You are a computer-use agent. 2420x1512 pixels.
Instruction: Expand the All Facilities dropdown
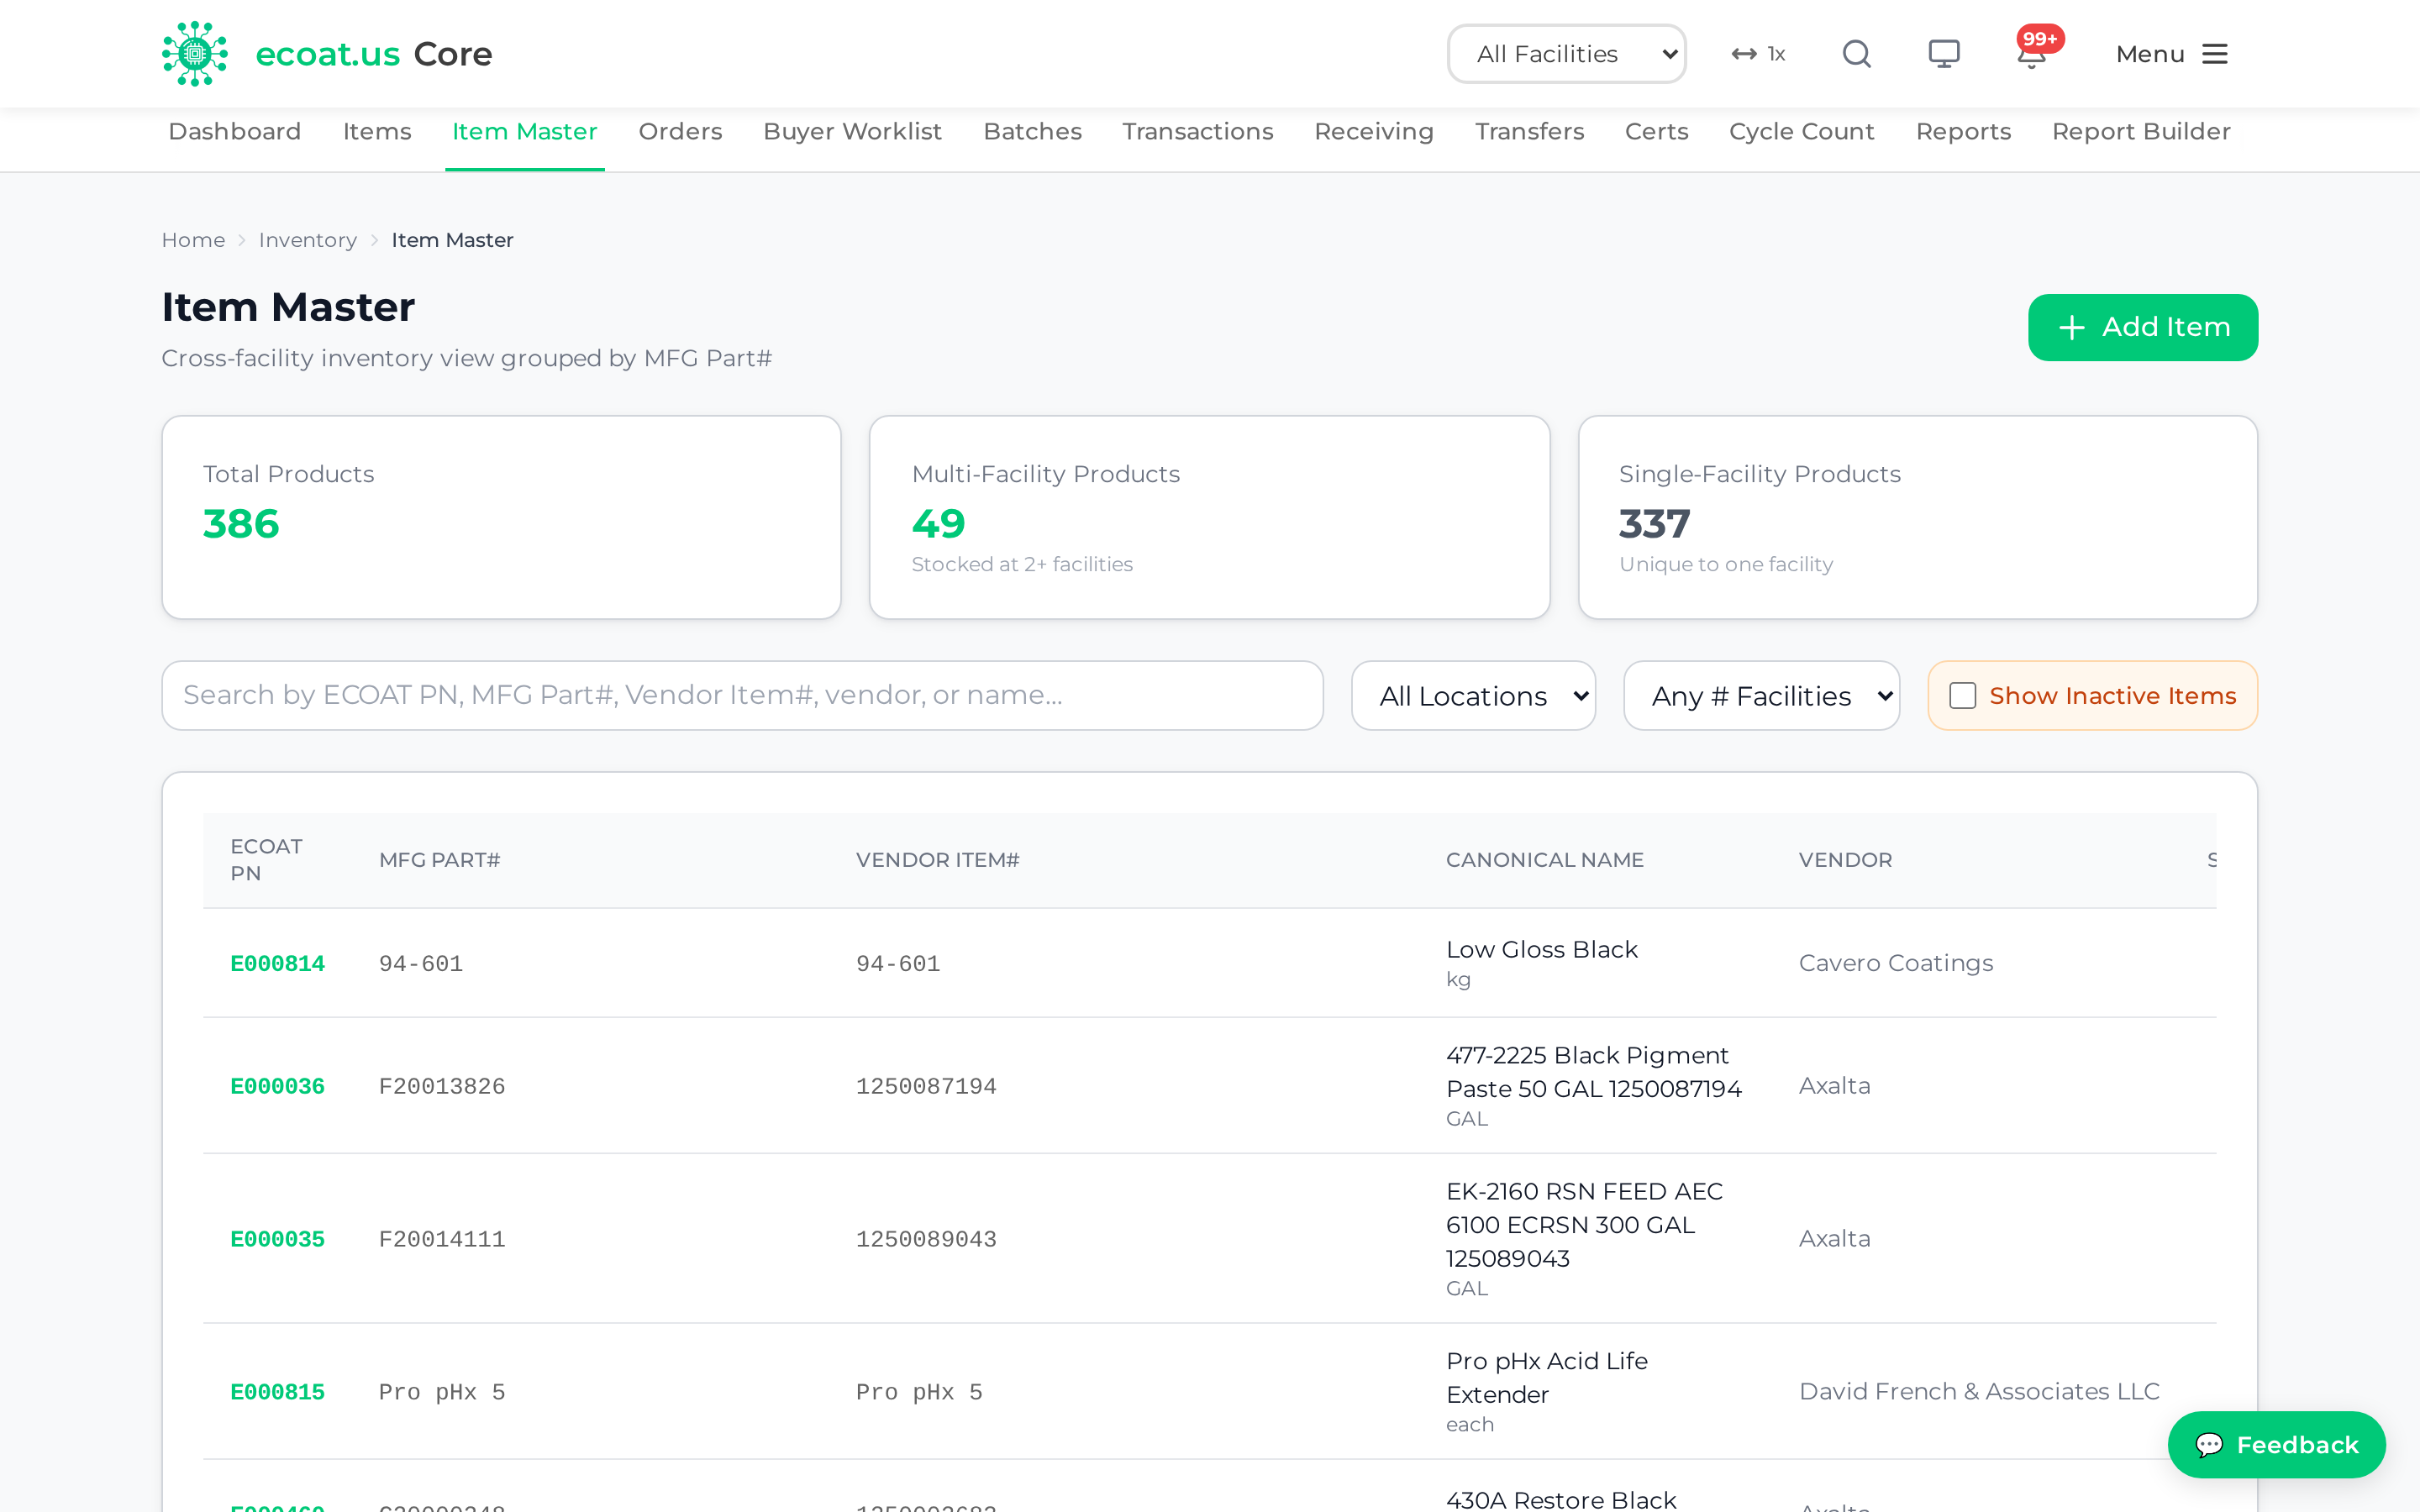point(1566,54)
